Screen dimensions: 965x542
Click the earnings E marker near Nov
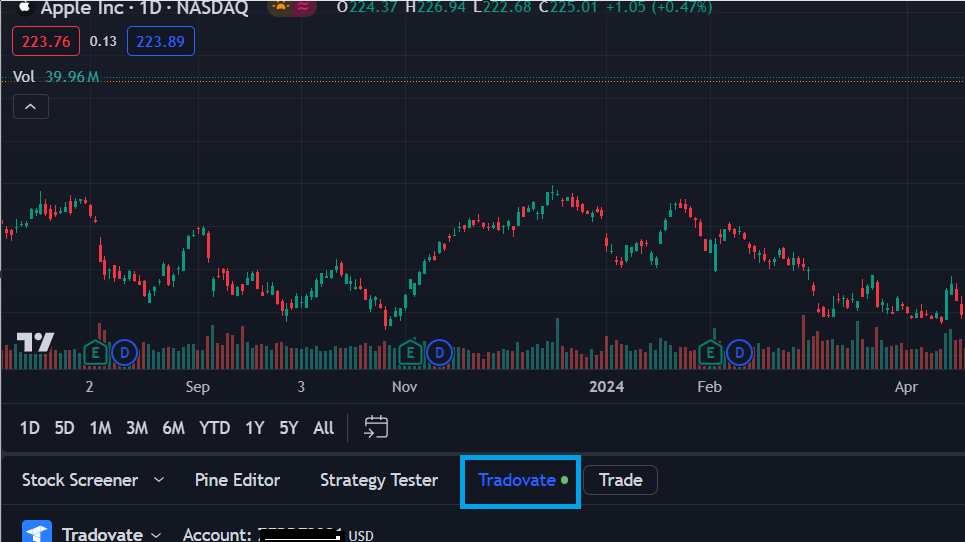pyautogui.click(x=410, y=353)
